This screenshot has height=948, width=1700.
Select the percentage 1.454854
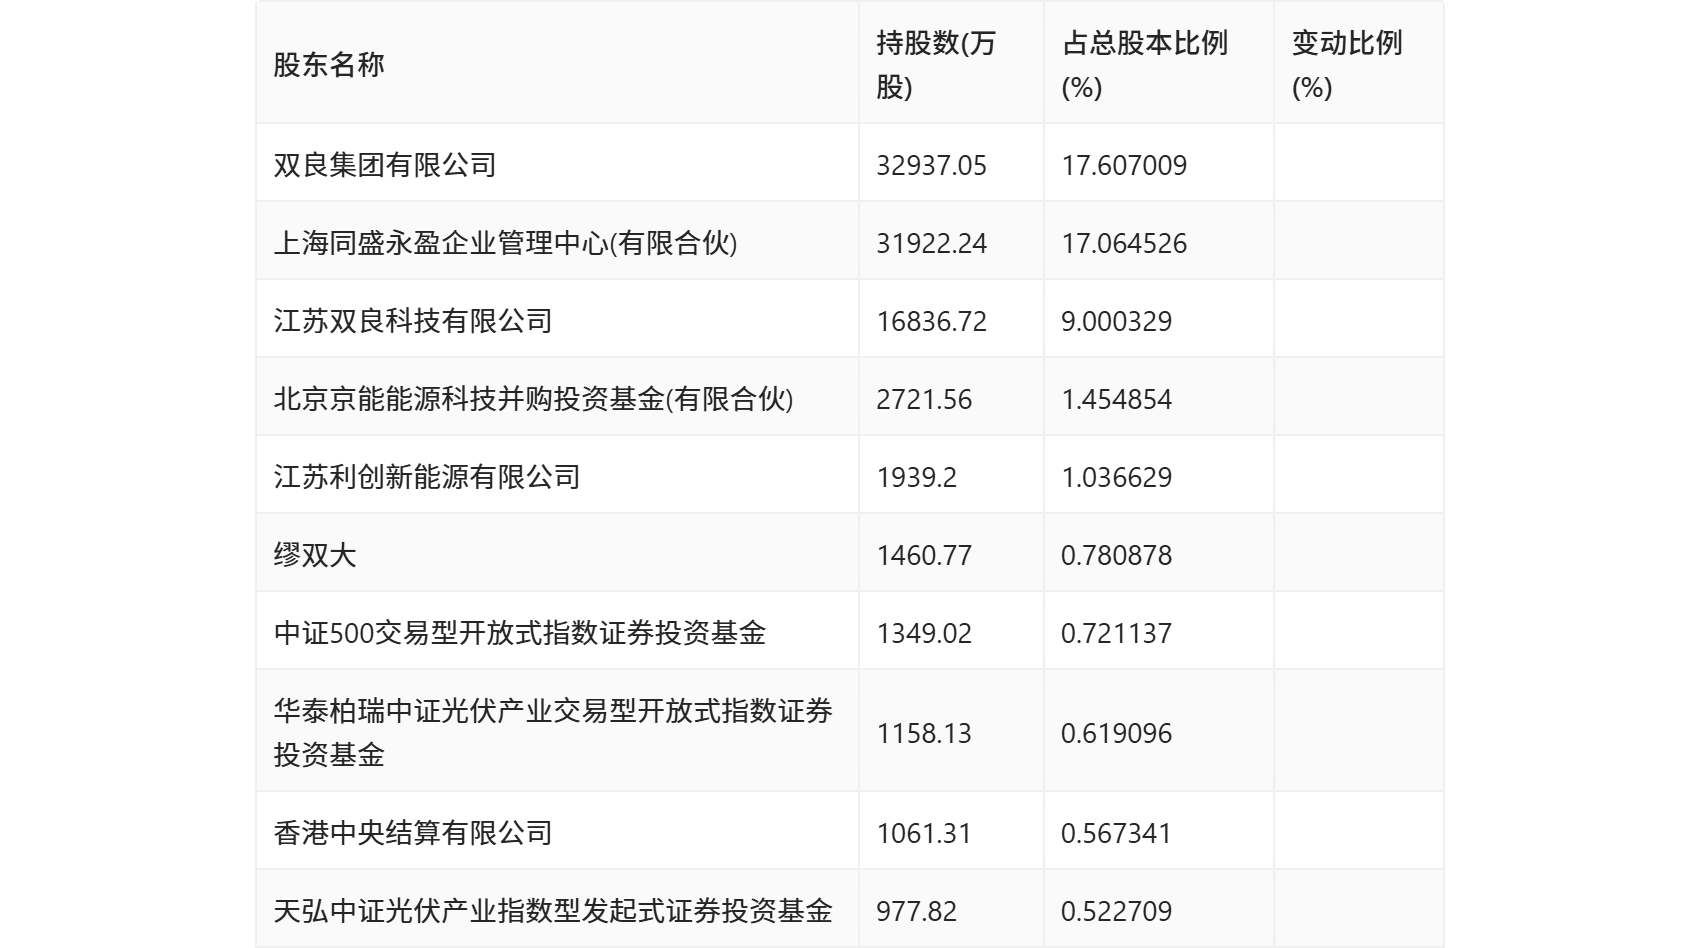1116,399
